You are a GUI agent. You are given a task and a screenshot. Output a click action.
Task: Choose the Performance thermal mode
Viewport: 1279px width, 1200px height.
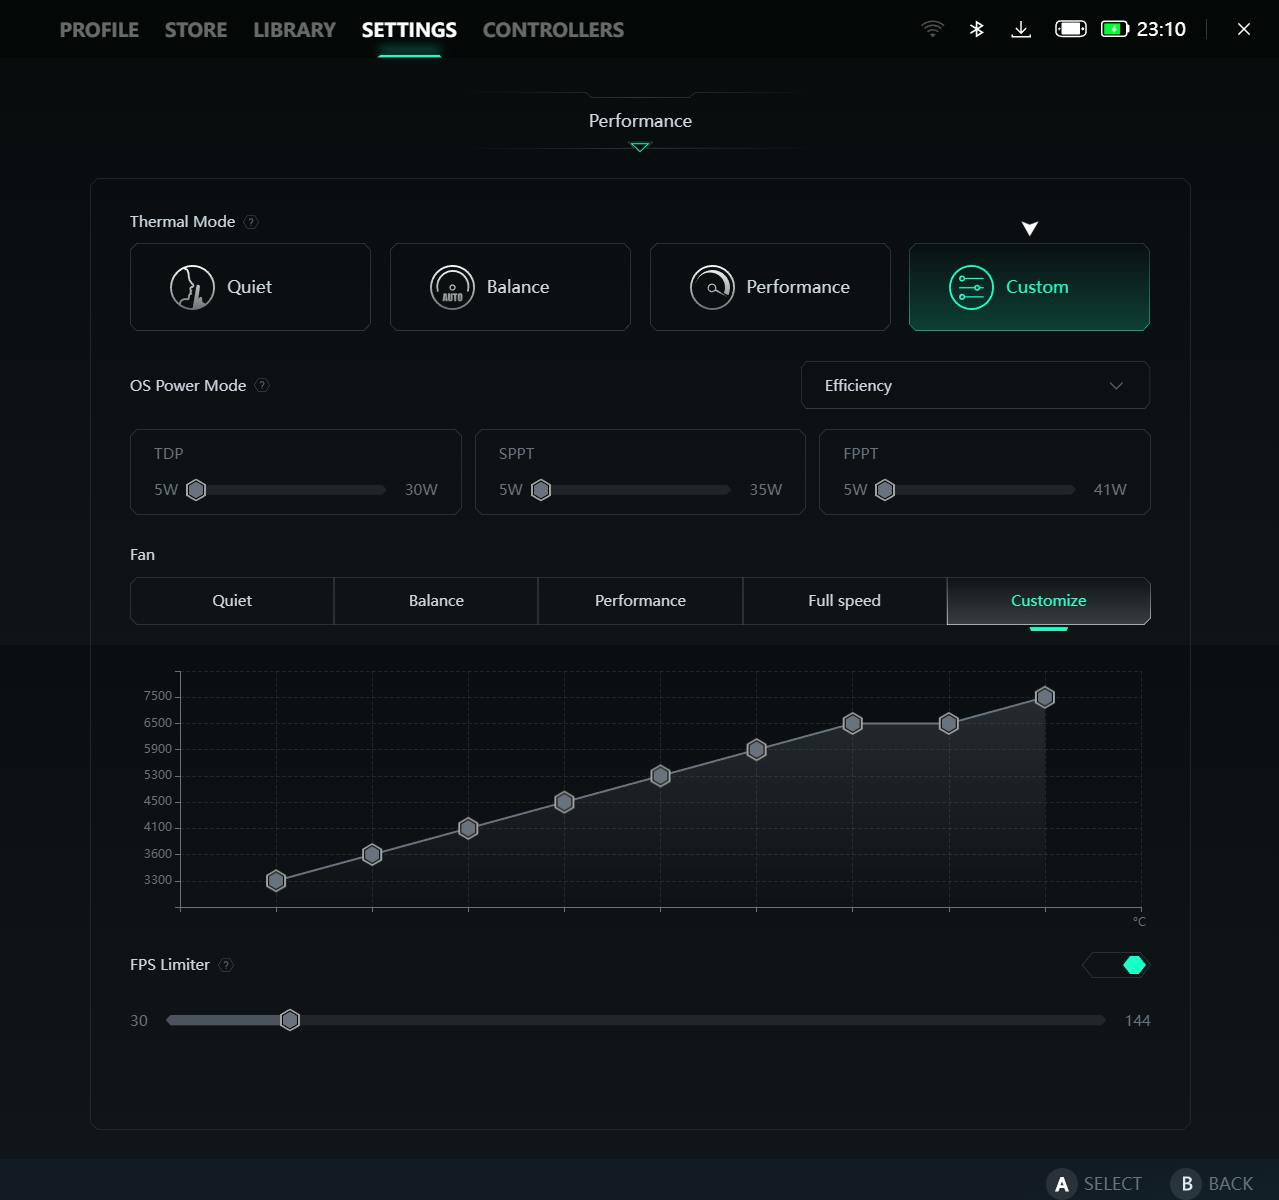click(770, 287)
